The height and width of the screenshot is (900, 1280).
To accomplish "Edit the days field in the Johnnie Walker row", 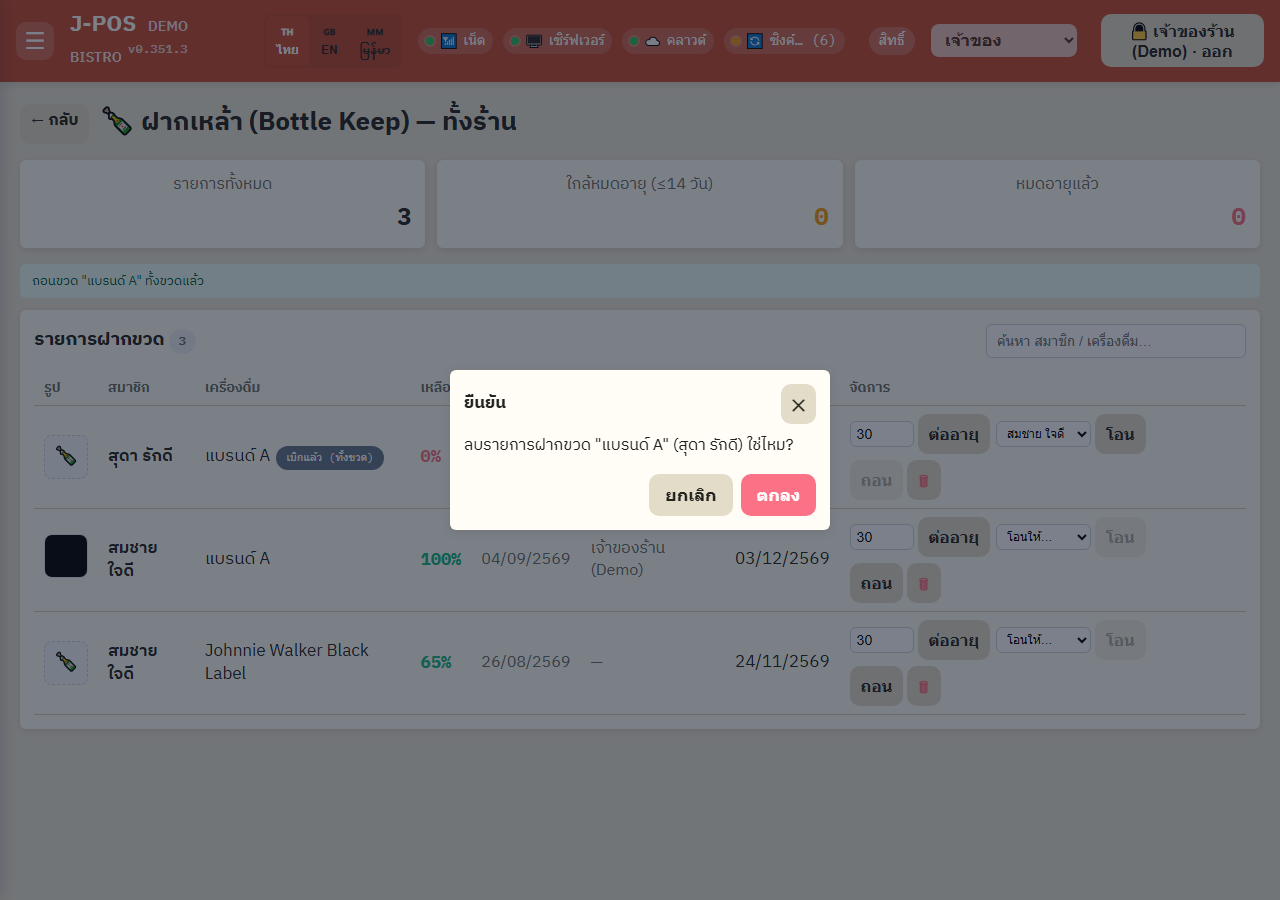I will coord(882,640).
